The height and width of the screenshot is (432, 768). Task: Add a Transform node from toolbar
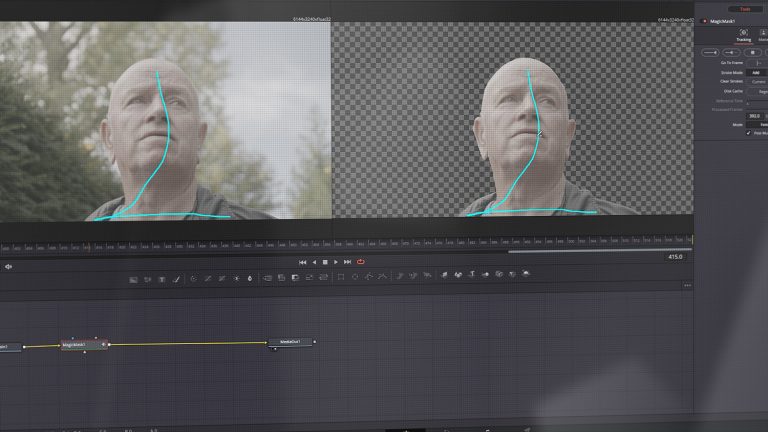pos(324,277)
